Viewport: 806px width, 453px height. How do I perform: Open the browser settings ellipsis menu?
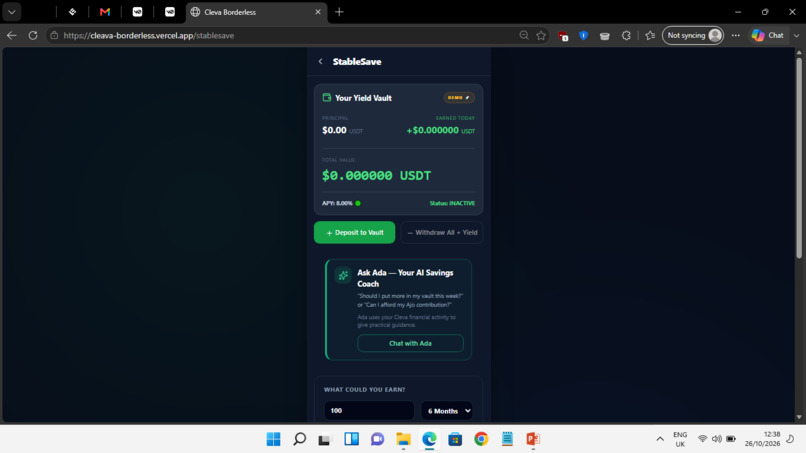click(736, 35)
